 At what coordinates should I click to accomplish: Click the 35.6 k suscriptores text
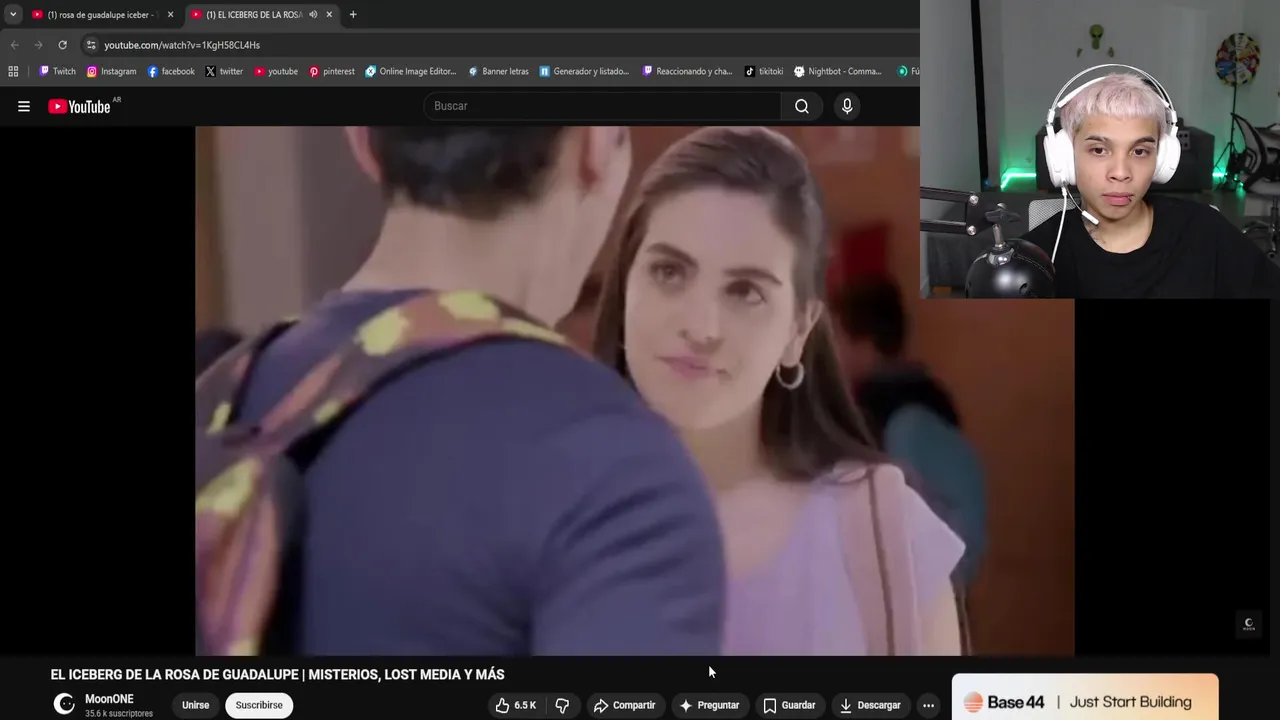(119, 714)
